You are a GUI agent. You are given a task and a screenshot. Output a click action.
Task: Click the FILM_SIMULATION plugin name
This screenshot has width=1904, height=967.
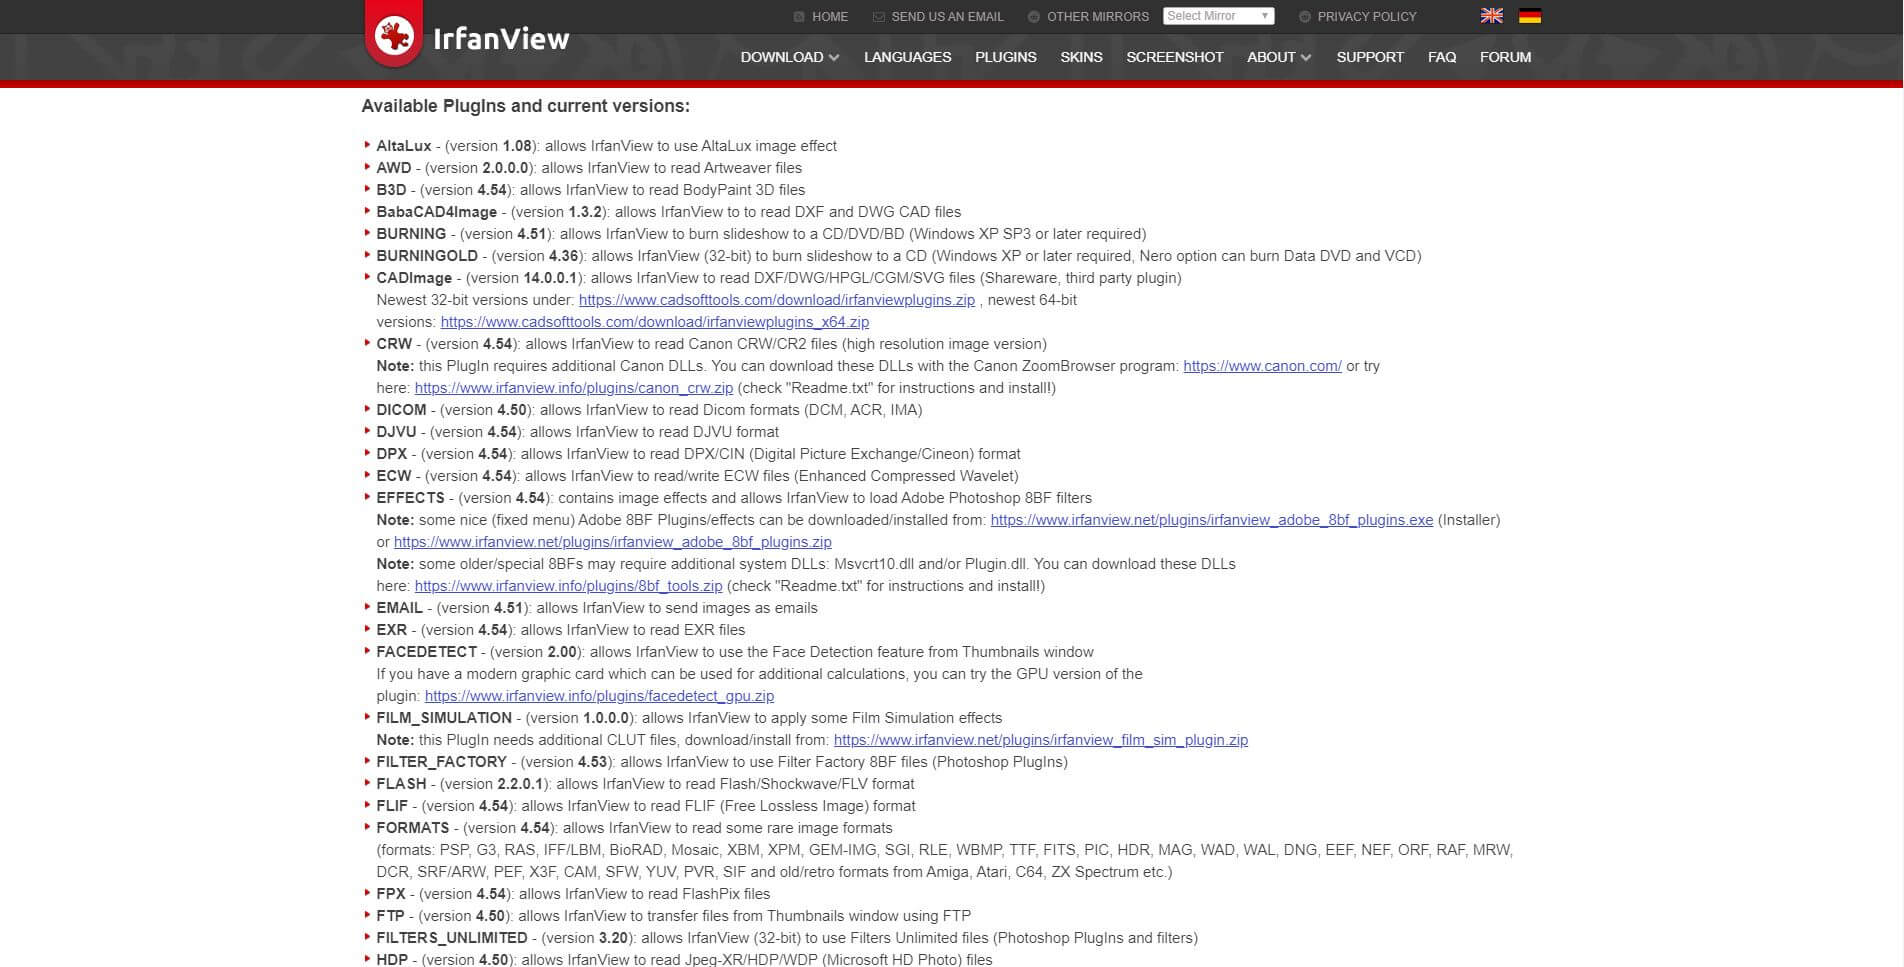pyautogui.click(x=444, y=718)
